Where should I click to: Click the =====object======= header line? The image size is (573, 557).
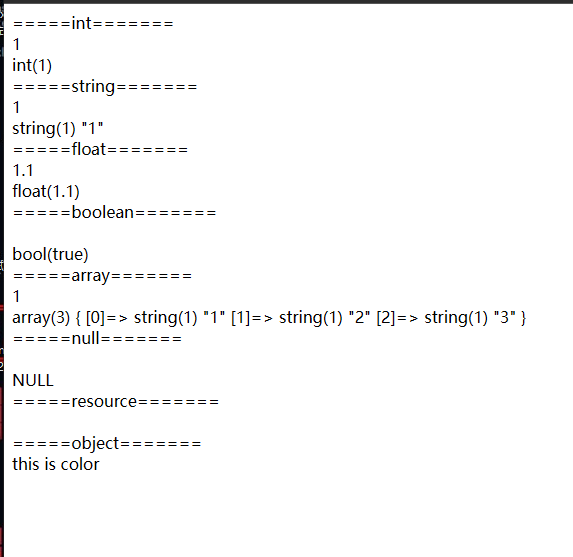107,444
